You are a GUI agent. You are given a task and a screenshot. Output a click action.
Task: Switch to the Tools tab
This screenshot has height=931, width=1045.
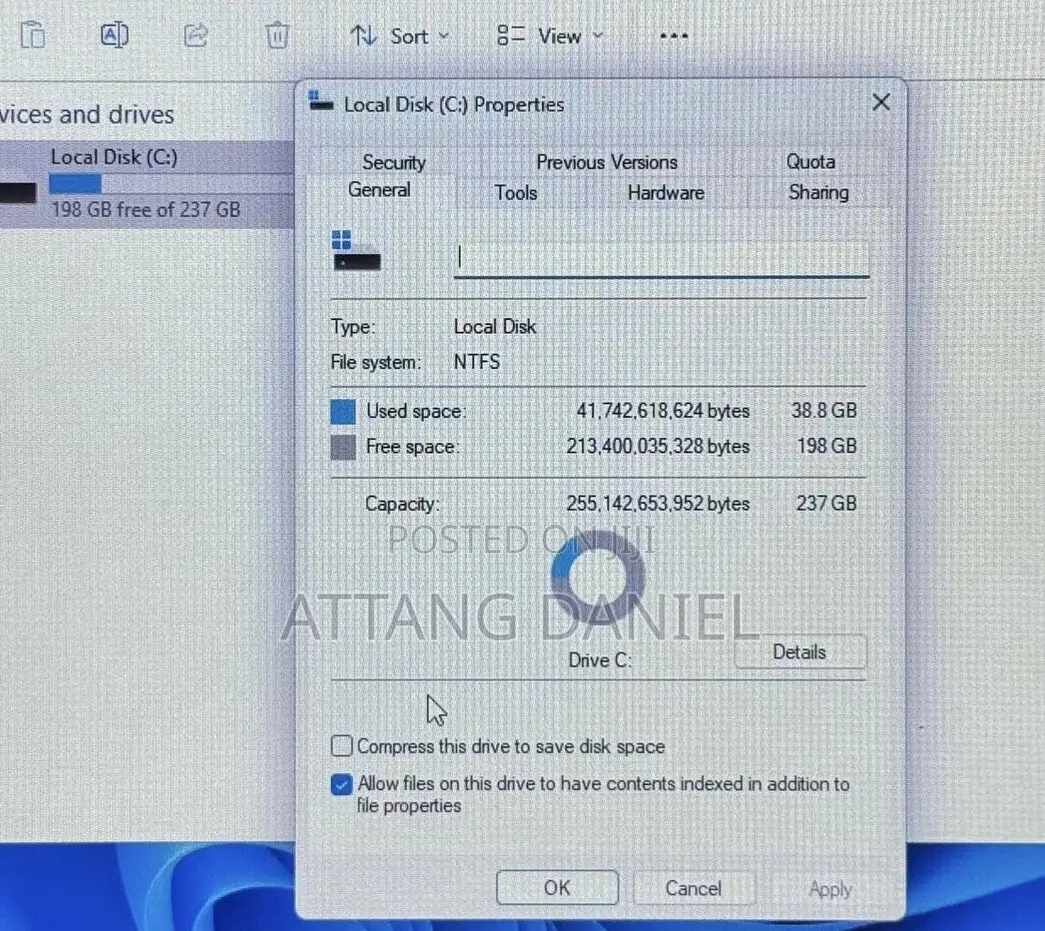click(515, 193)
